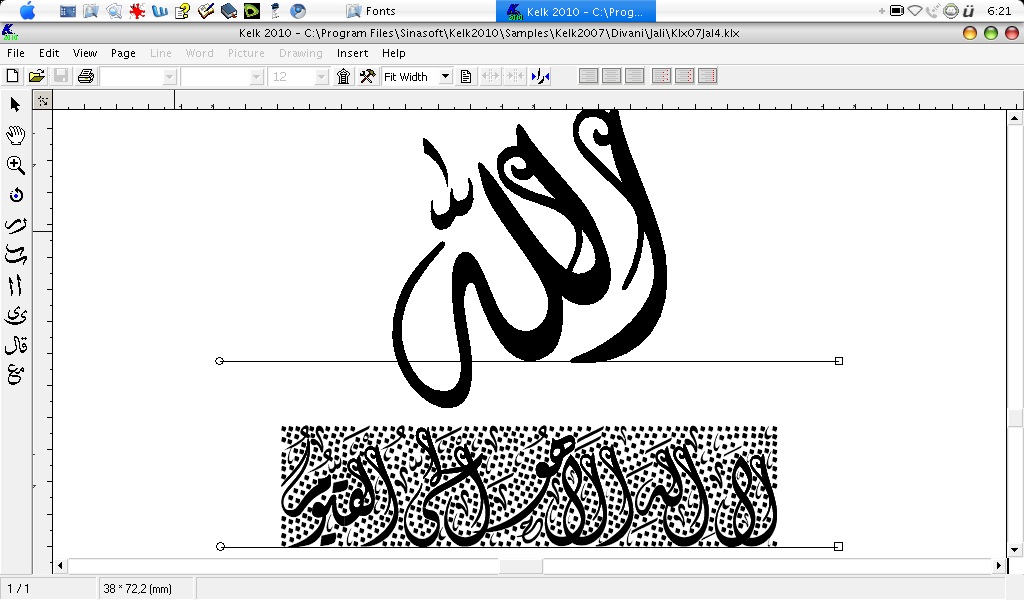
Task: Click the Save floppy disk icon
Action: tap(61, 76)
